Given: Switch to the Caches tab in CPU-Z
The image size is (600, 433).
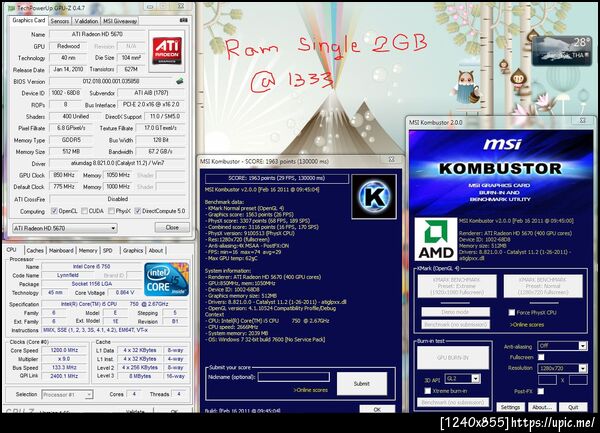Looking at the screenshot, I should (x=35, y=251).
